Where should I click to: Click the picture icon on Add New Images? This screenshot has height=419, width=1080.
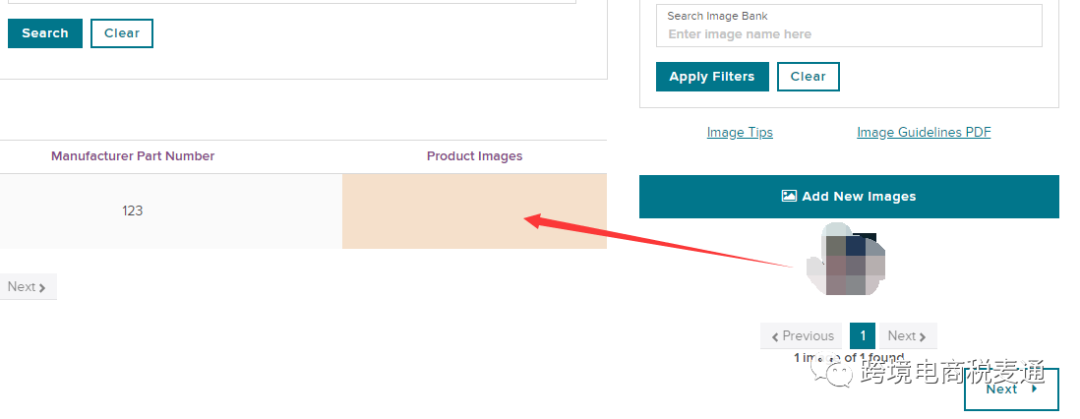pyautogui.click(x=789, y=196)
